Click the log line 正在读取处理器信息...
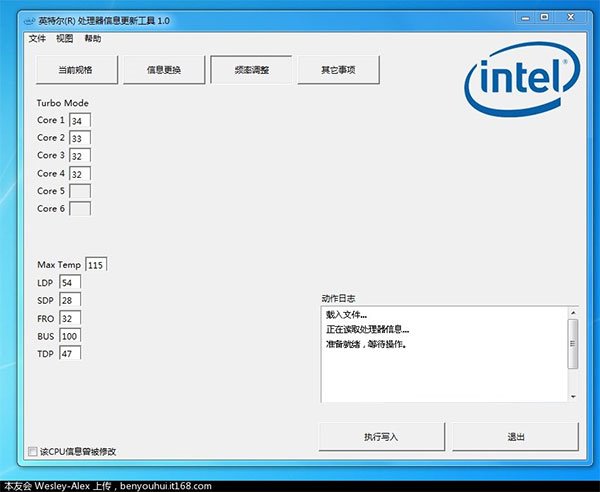The image size is (600, 492). tap(367, 329)
